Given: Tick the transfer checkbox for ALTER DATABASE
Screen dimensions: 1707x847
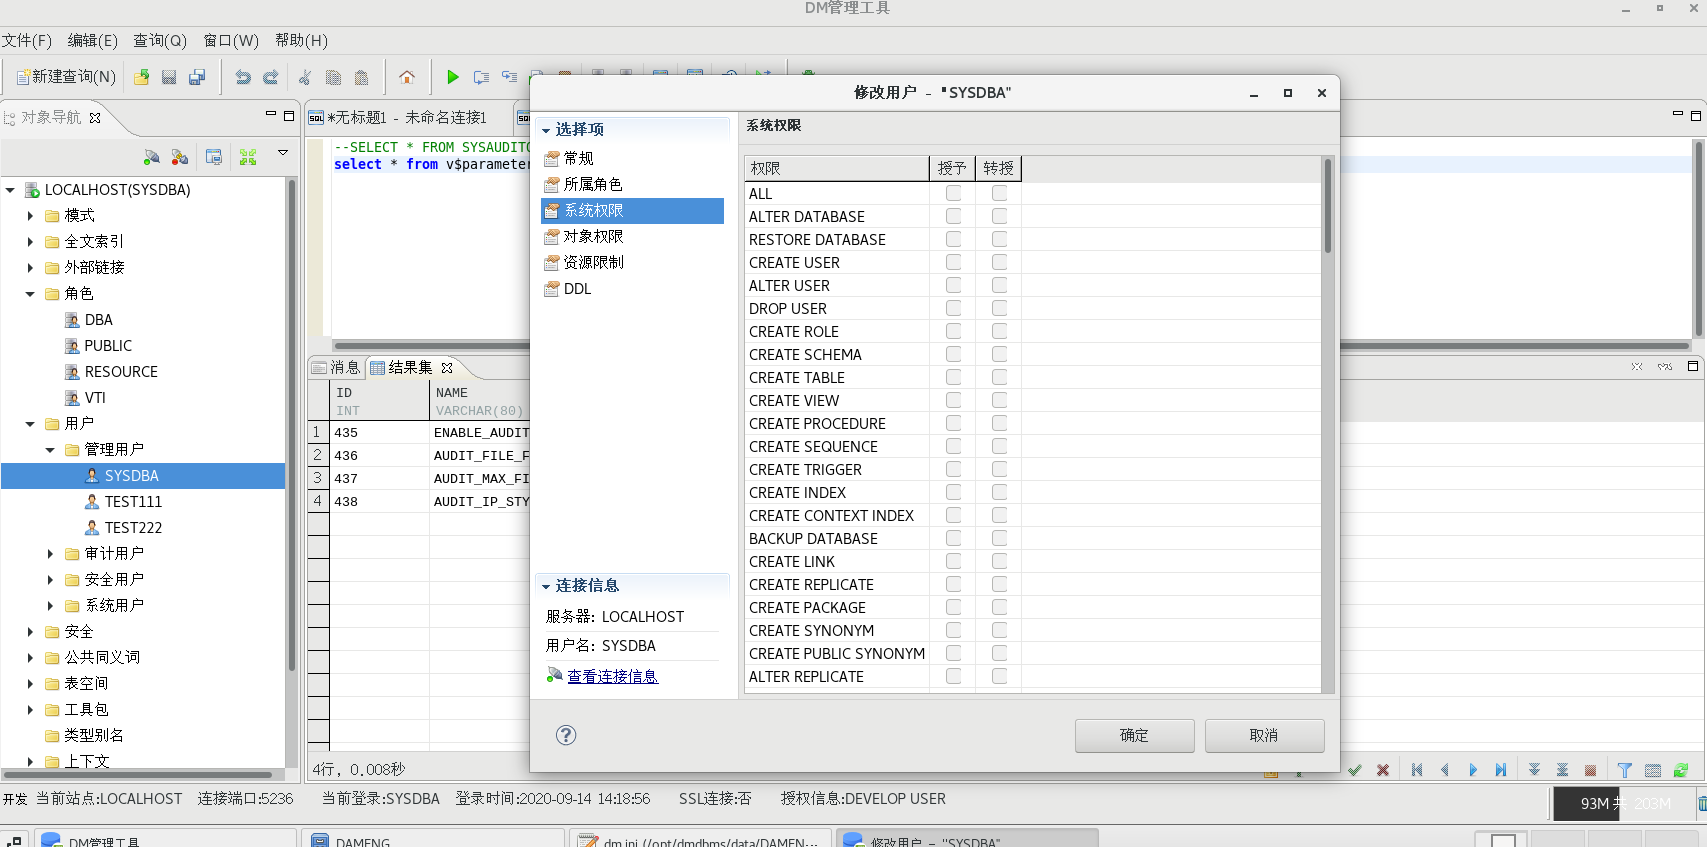Looking at the screenshot, I should pos(999,216).
